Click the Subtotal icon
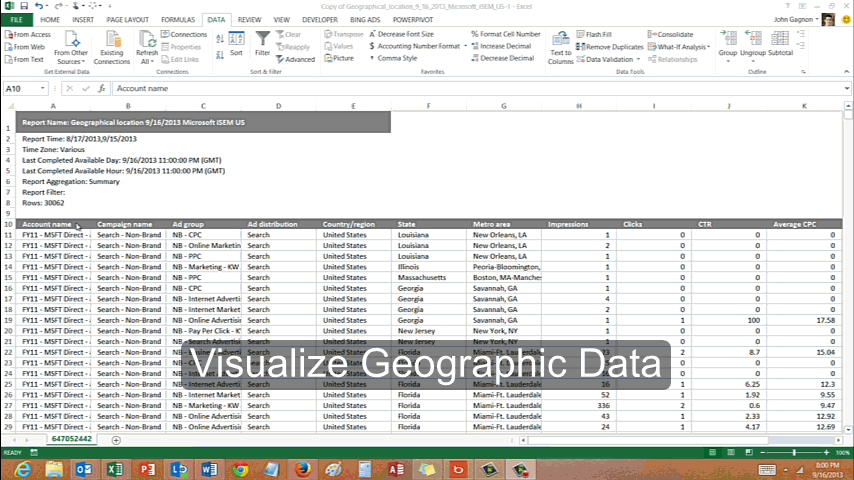 (x=780, y=44)
